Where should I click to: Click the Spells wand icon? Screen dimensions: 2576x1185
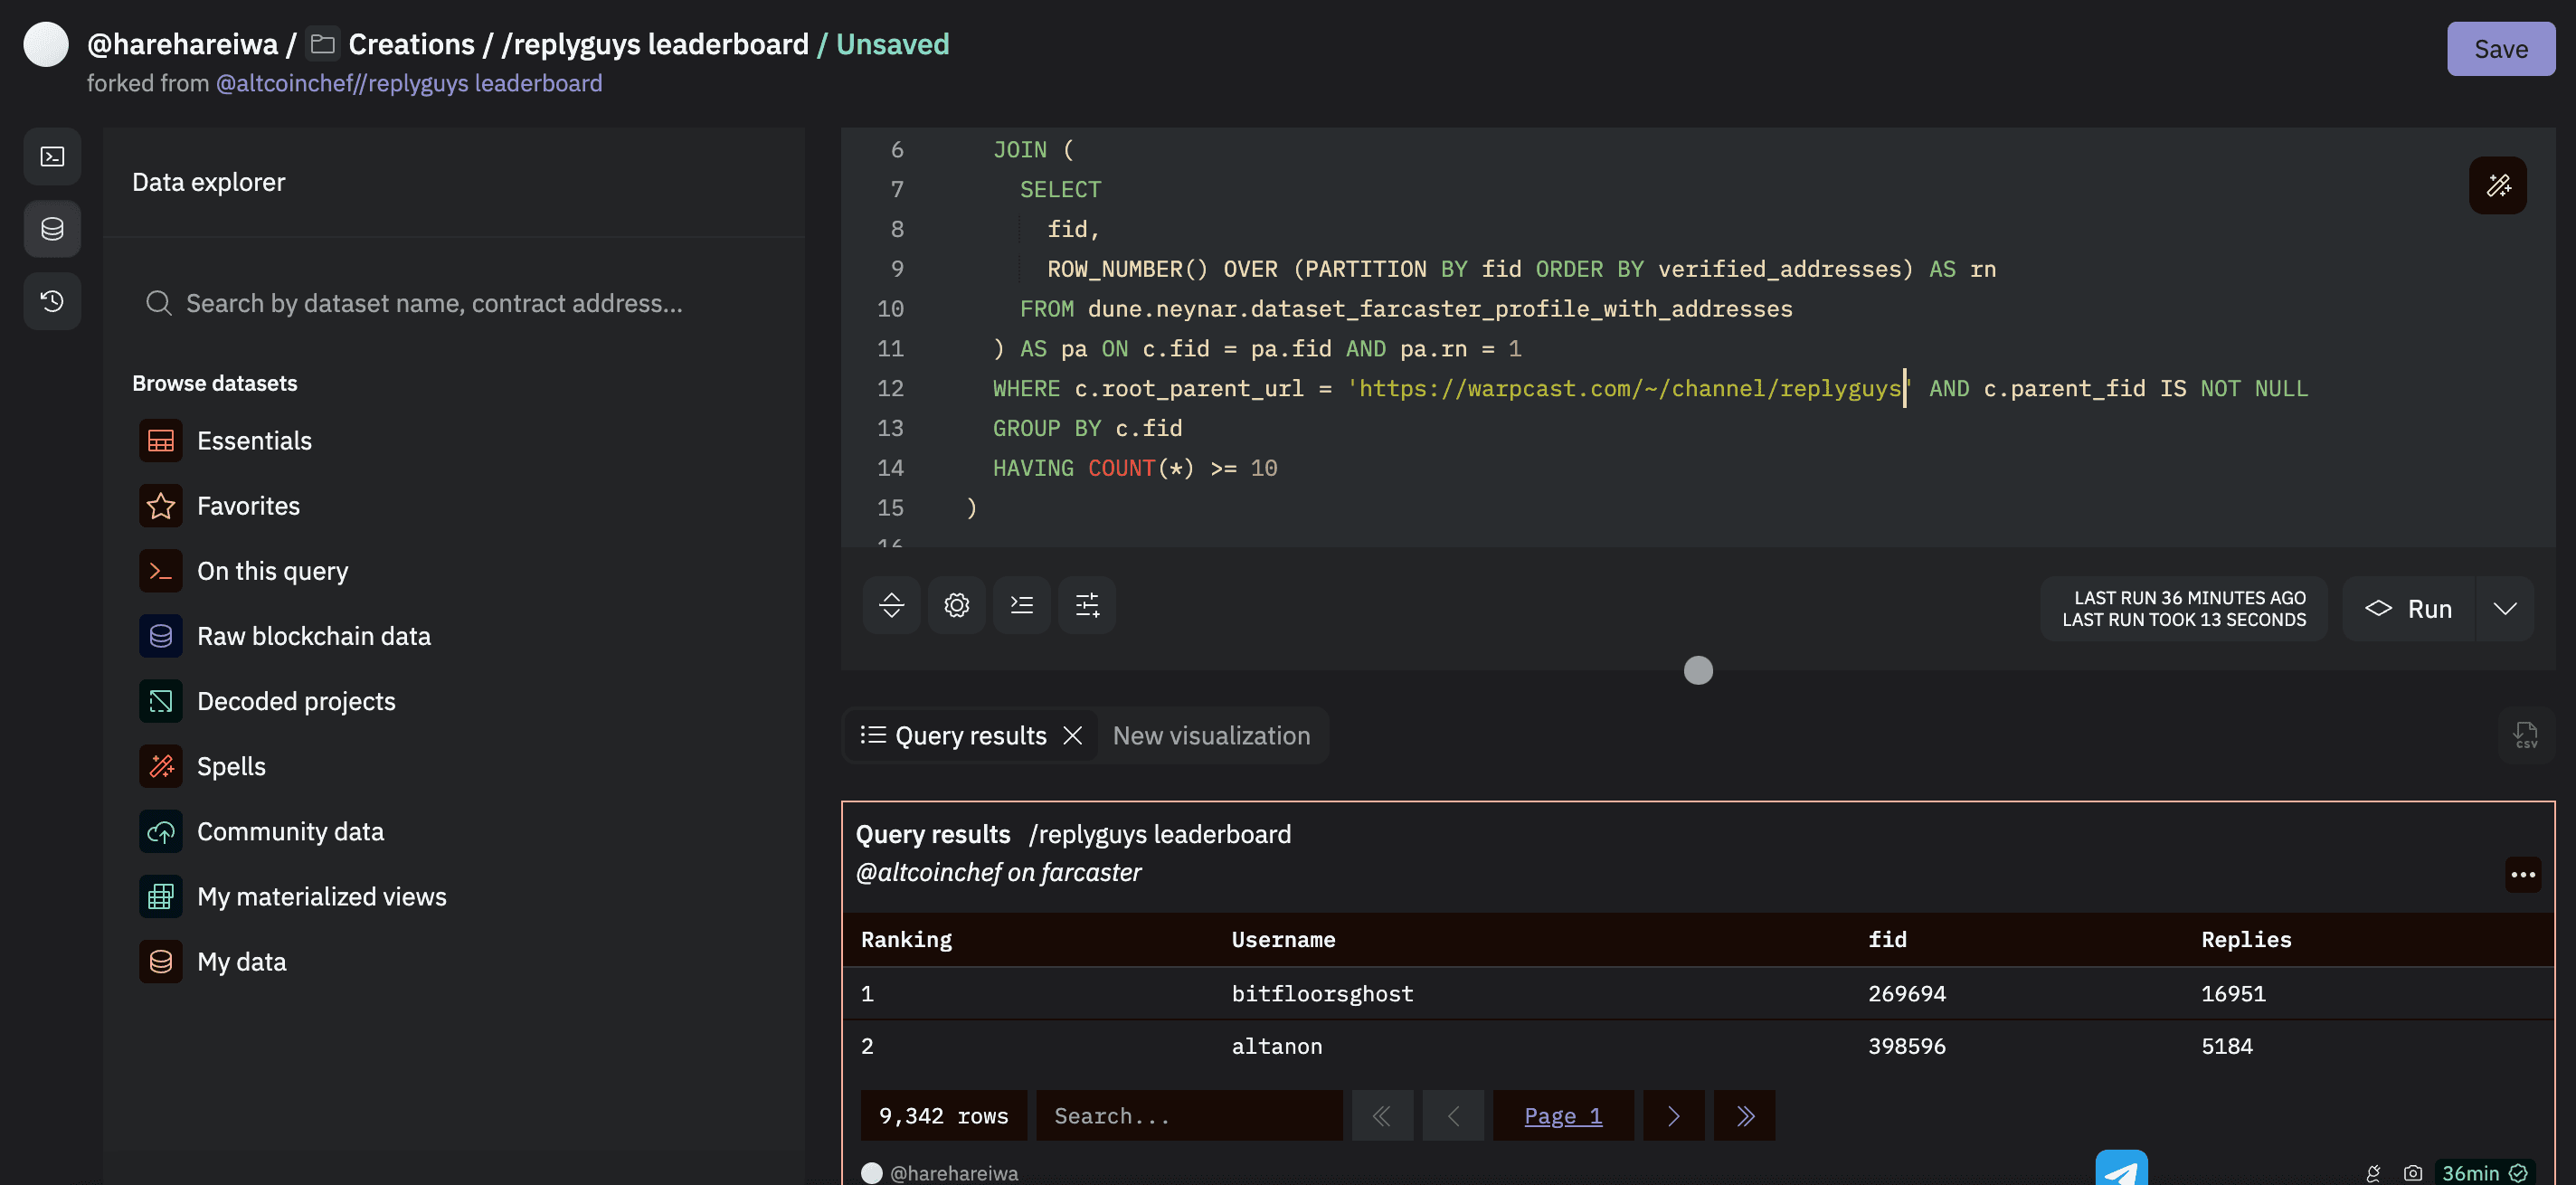pyautogui.click(x=160, y=766)
